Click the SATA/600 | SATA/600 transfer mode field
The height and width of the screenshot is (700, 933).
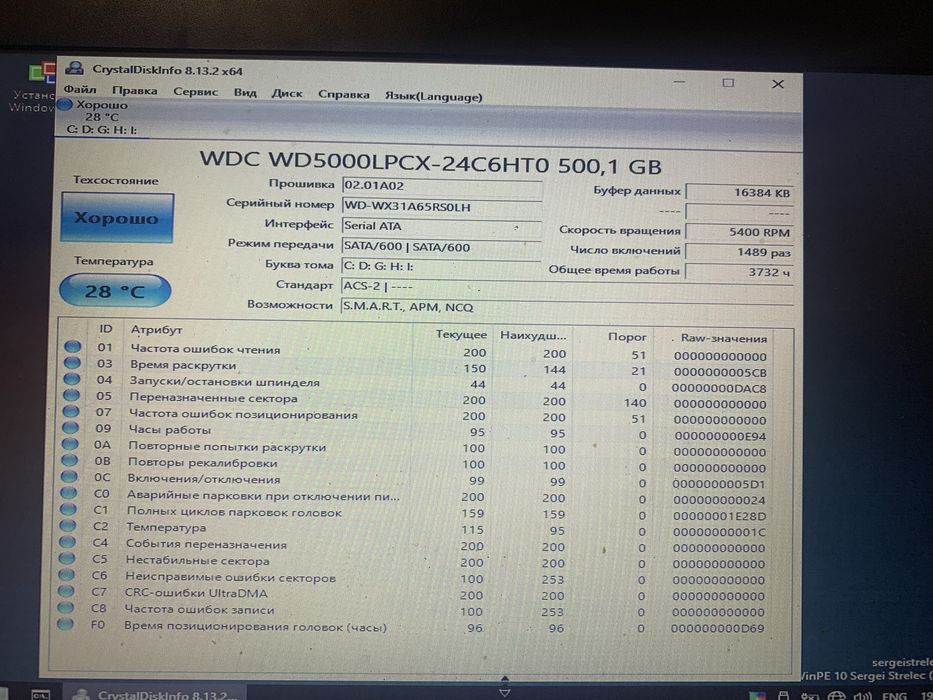click(441, 247)
